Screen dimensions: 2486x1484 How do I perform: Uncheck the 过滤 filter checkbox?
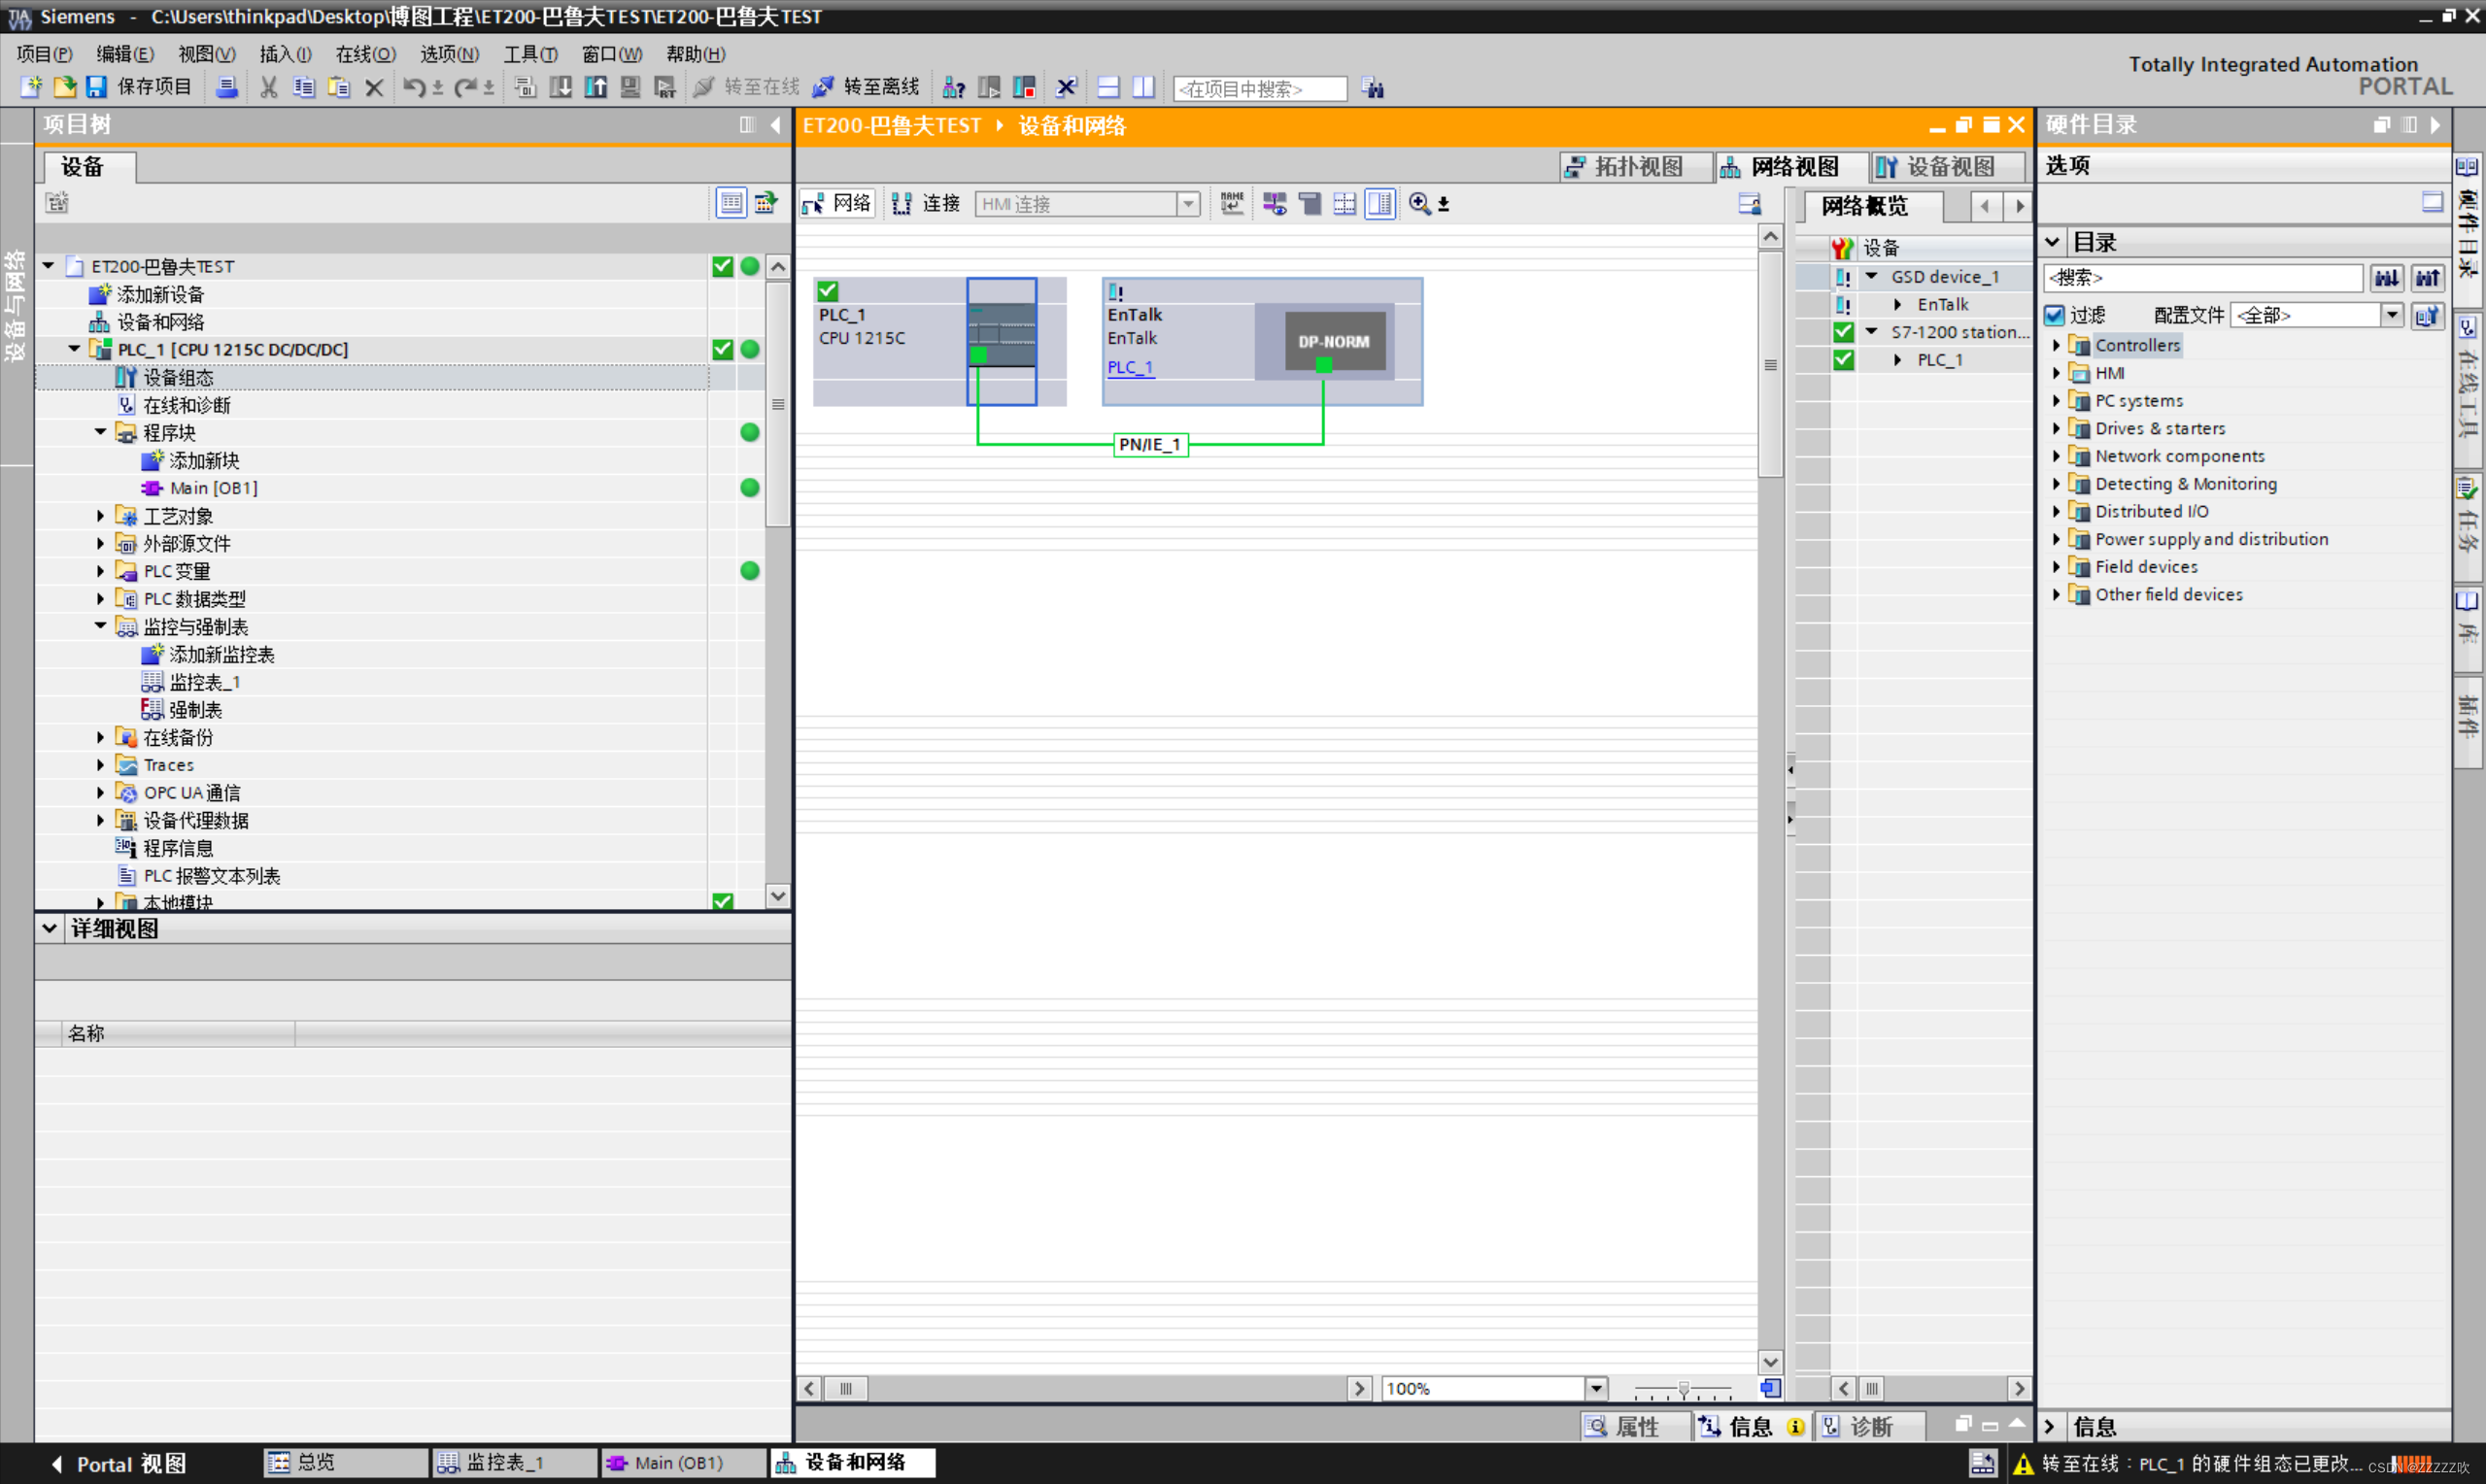(2055, 315)
